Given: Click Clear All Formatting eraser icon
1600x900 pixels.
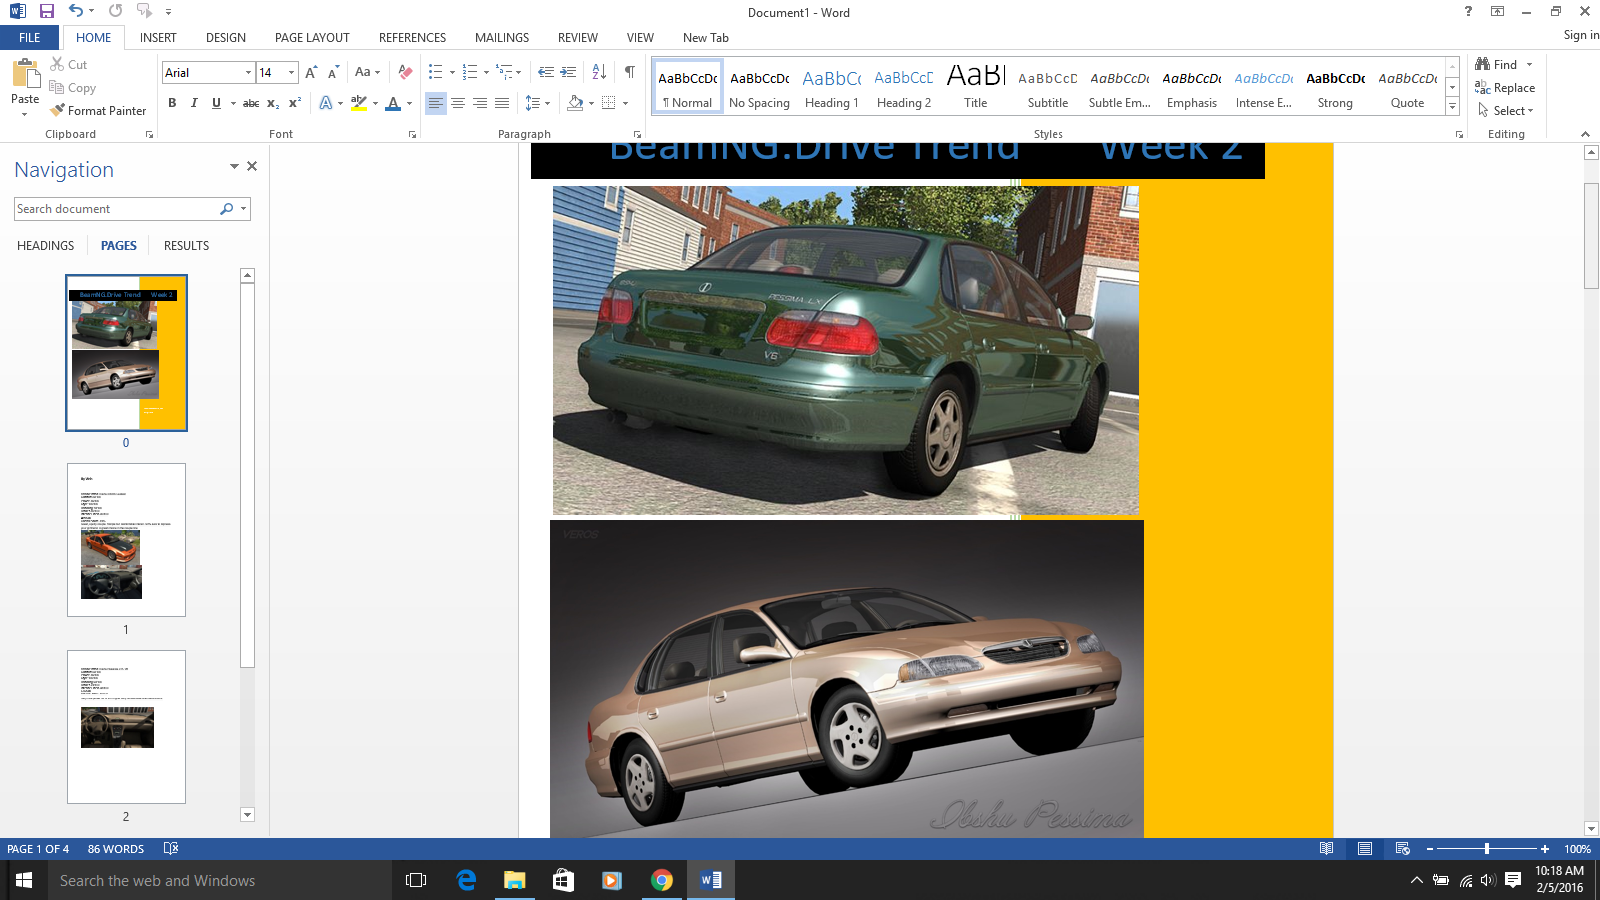Looking at the screenshot, I should tap(405, 72).
